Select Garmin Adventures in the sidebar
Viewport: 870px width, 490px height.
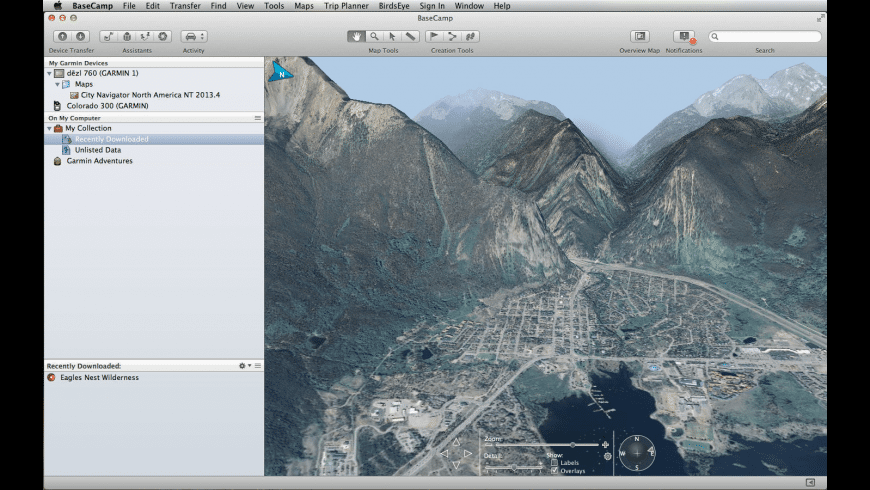point(99,161)
